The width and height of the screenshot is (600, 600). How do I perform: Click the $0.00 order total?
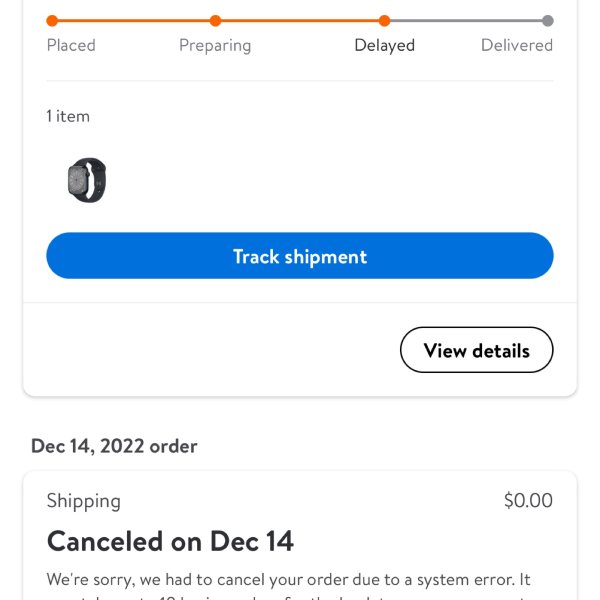(528, 501)
